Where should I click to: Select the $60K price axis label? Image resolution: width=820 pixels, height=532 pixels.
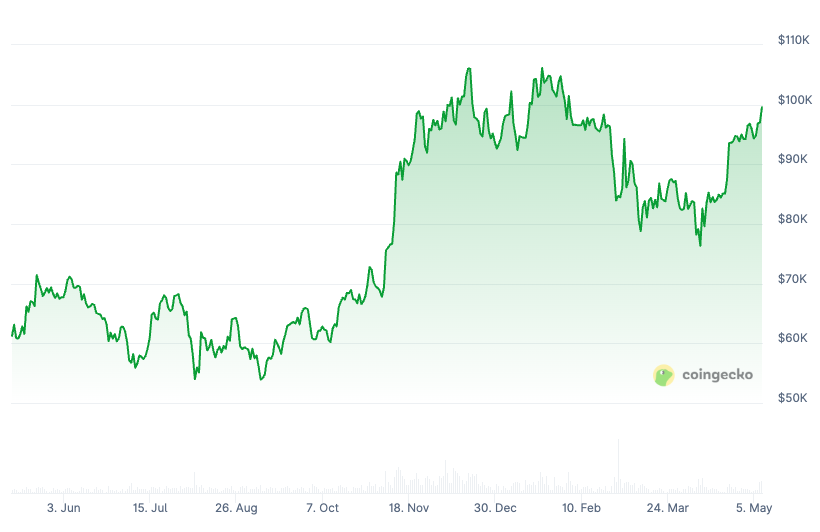coord(794,338)
